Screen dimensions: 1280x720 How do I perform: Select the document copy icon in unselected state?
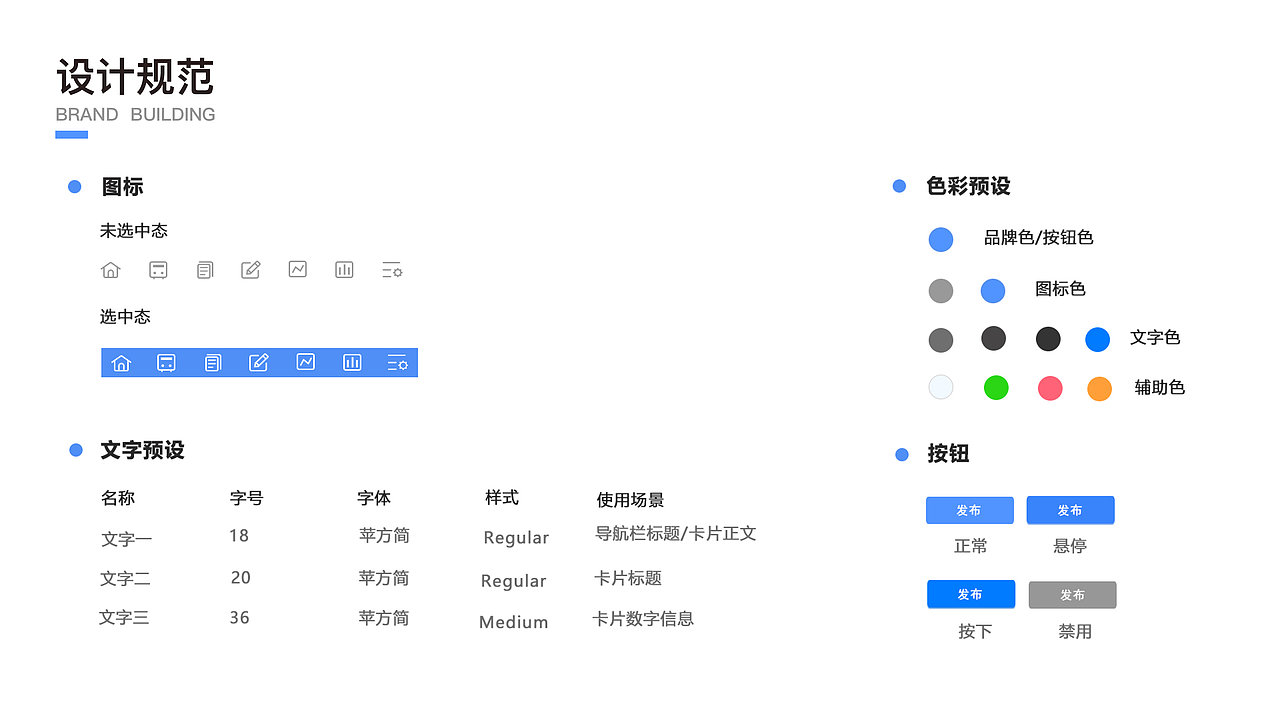click(204, 269)
